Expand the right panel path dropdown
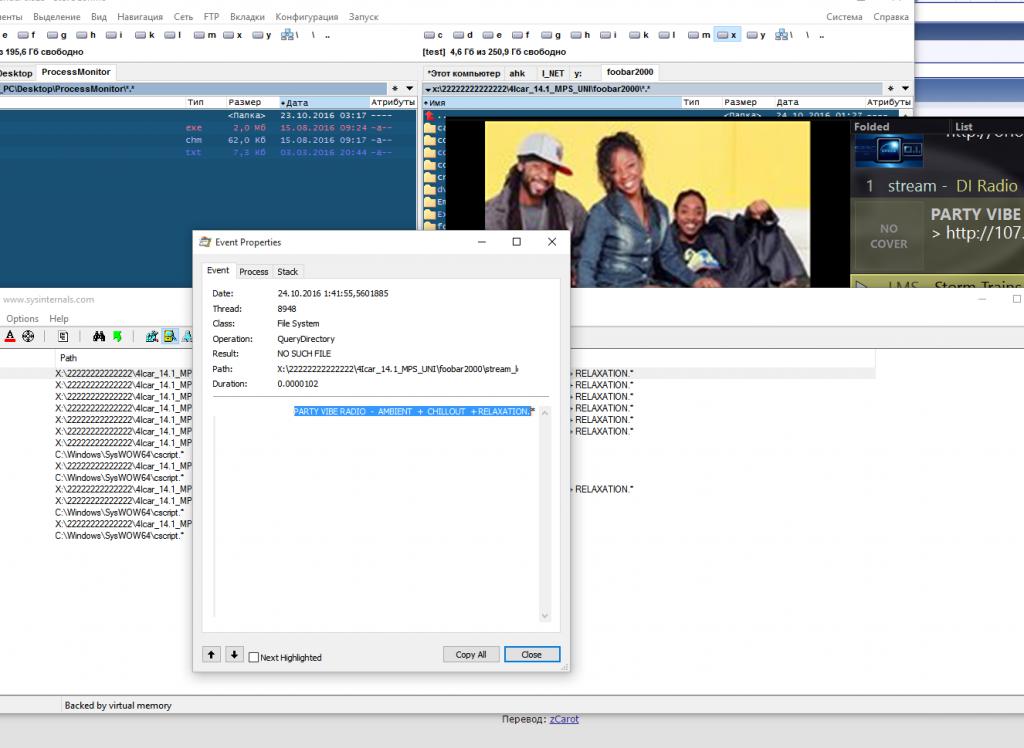1024x748 pixels. click(x=428, y=89)
